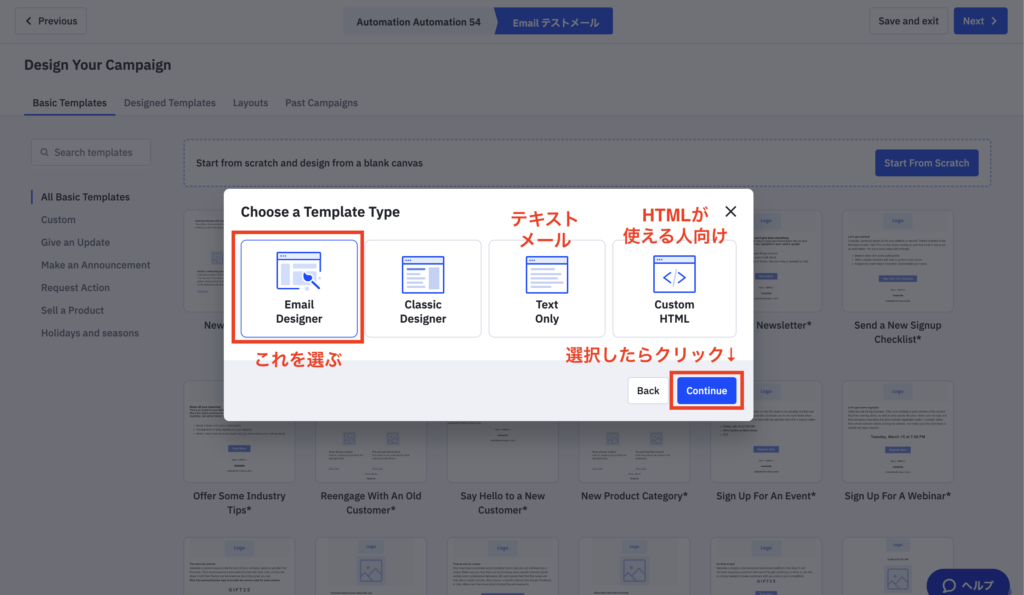
Task: Go to the Previous step
Action: point(51,21)
